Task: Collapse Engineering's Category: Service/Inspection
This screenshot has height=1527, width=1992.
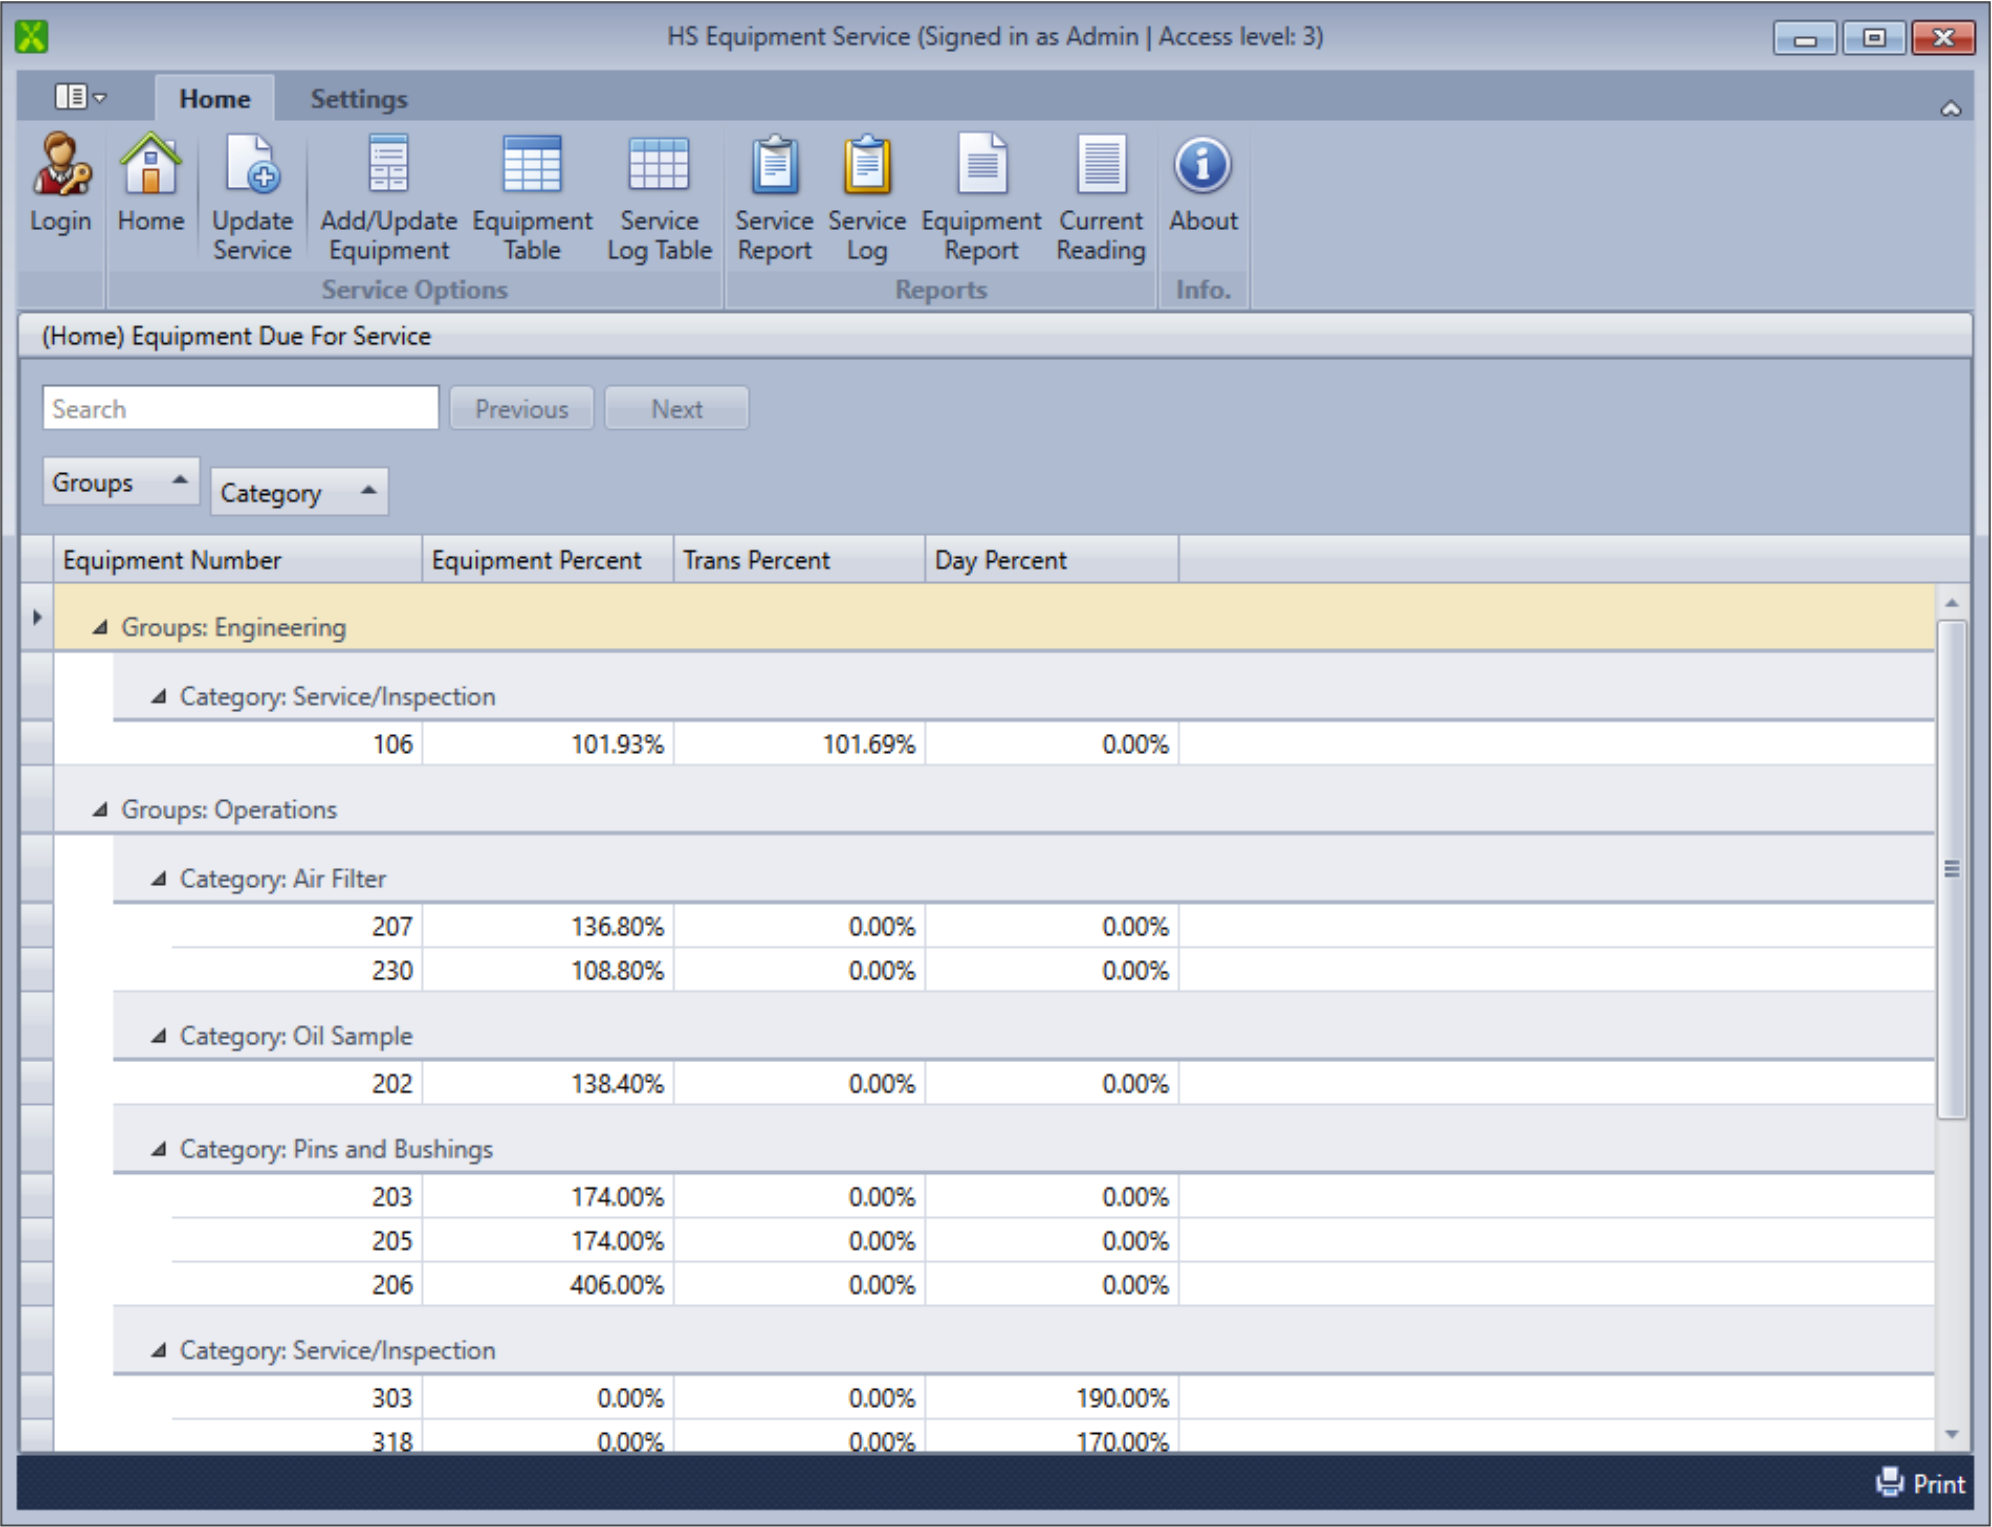Action: click(x=158, y=696)
